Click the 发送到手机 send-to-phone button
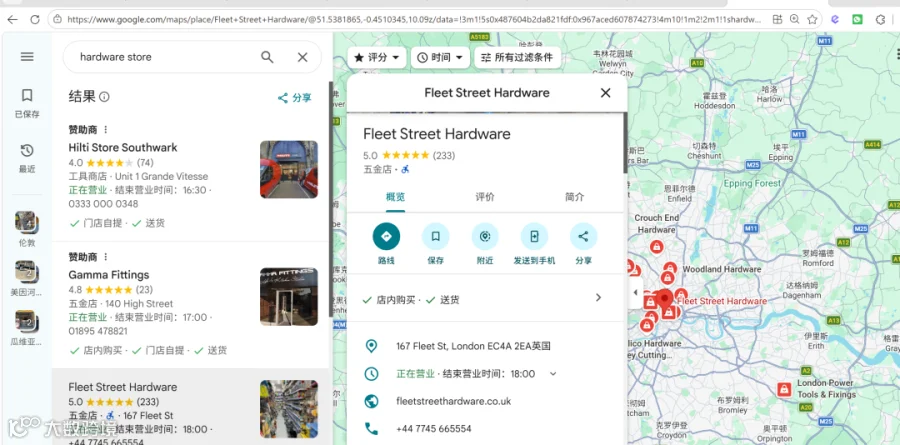This screenshot has height=445, width=900. (534, 237)
